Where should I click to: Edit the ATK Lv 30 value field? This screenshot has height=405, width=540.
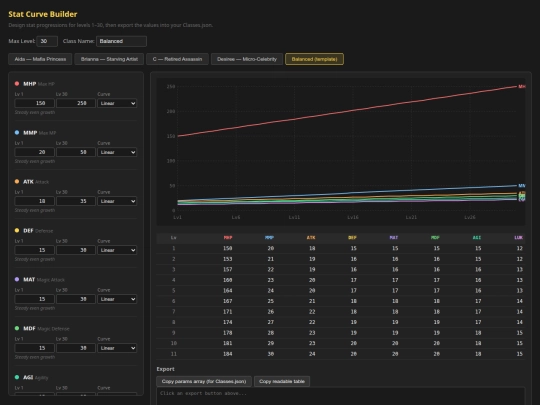point(76,201)
